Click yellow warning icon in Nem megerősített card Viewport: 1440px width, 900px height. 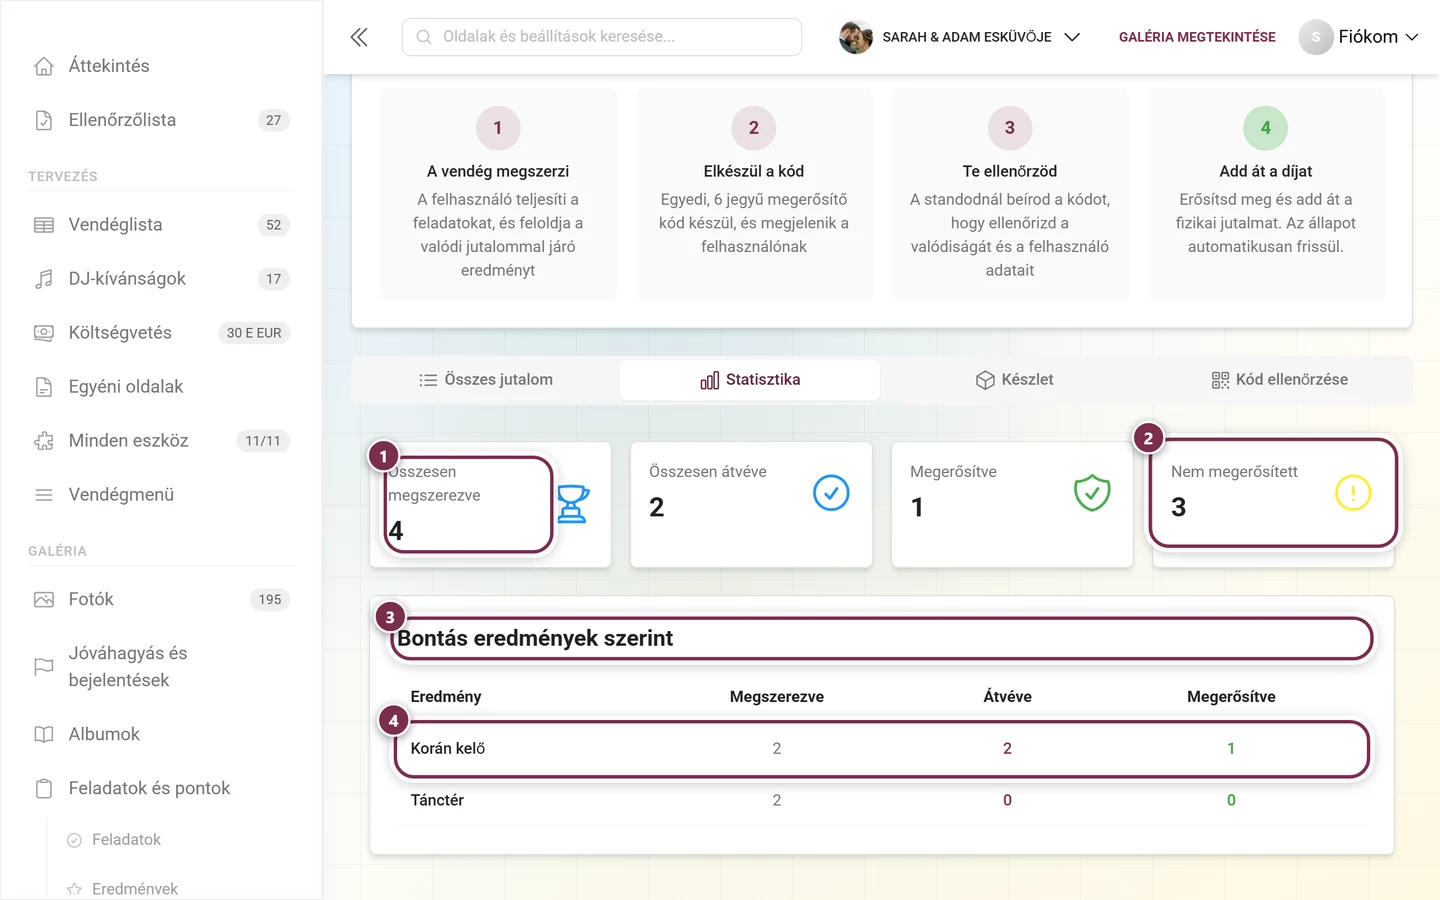pos(1353,493)
